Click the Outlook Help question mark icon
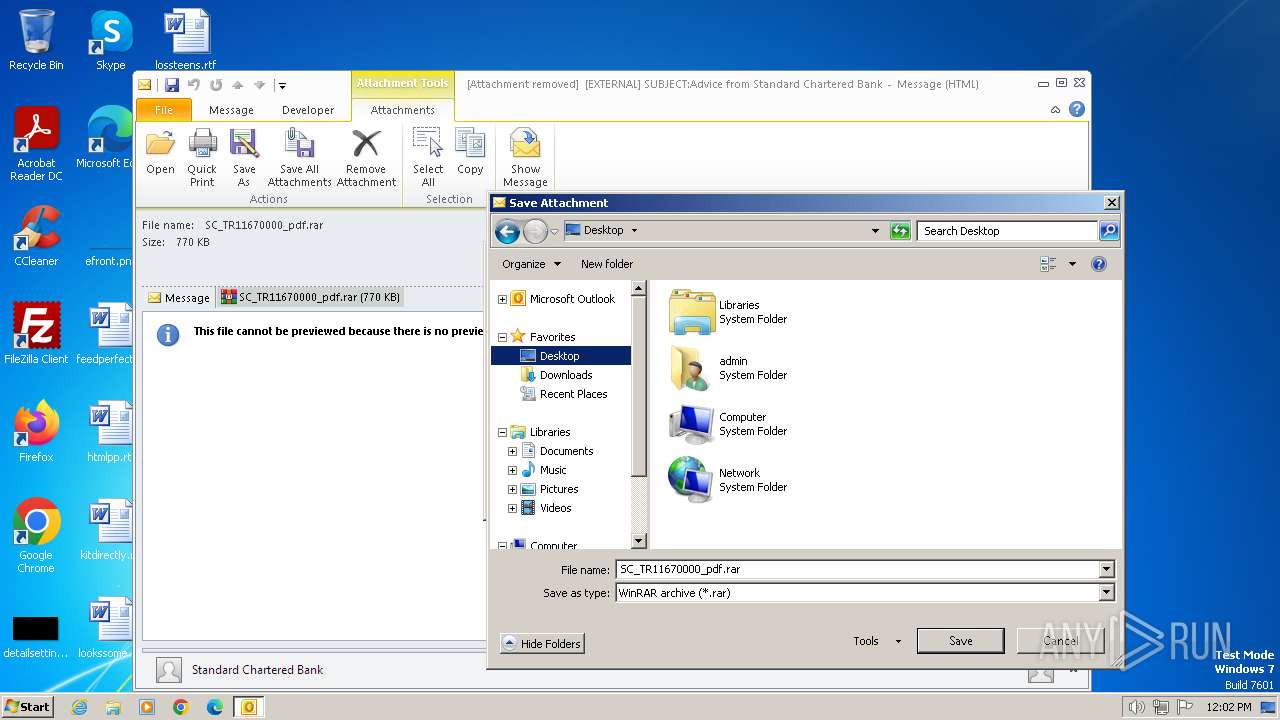Screen dimensions: 1280x720 1077,109
